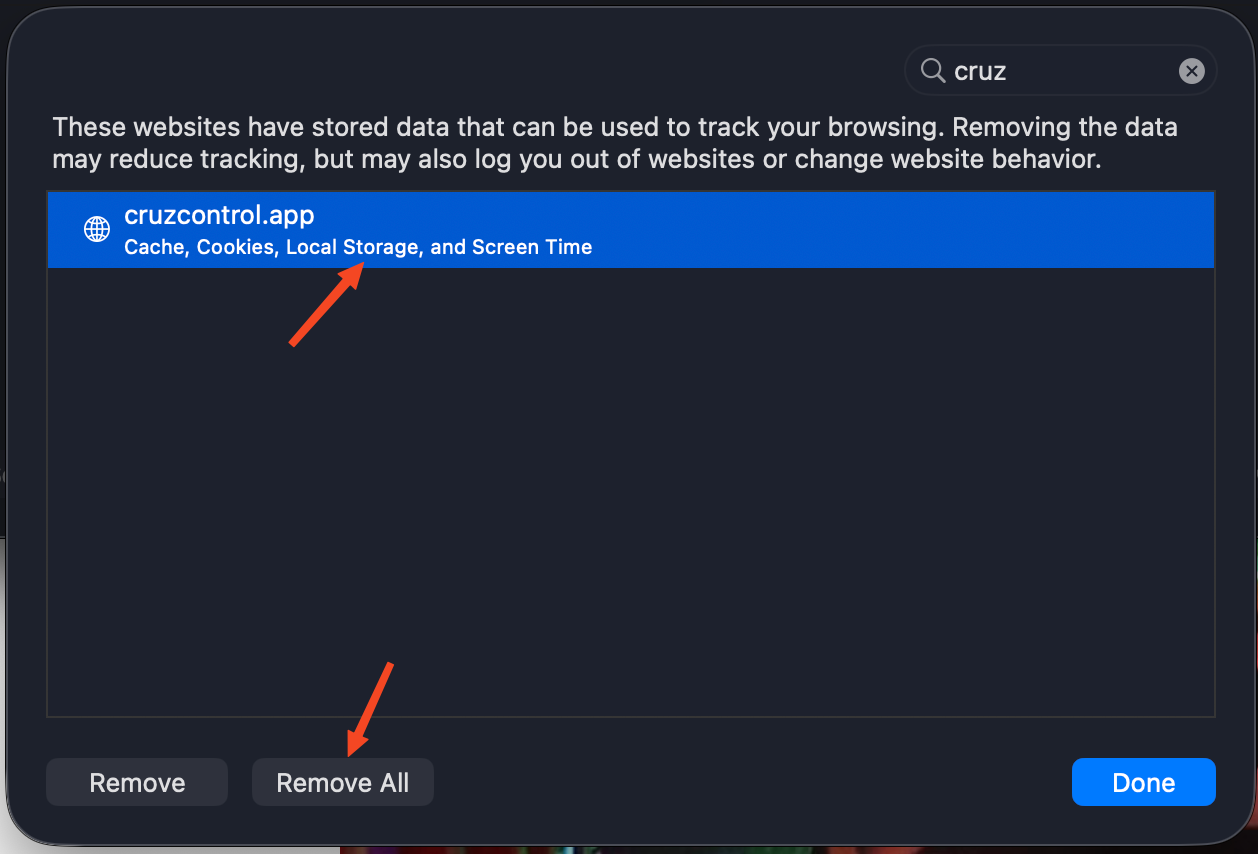The width and height of the screenshot is (1258, 854).
Task: Click the red arrow pointing to Local Storage
Action: click(323, 306)
